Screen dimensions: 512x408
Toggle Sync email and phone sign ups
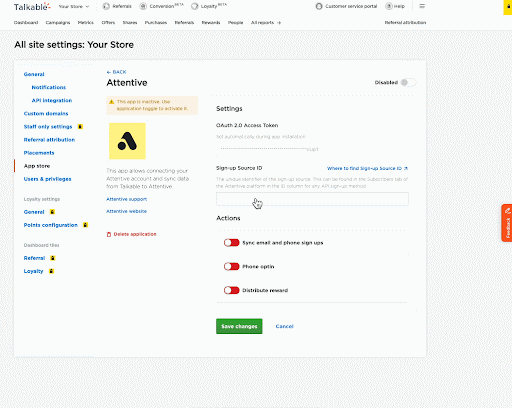(x=232, y=243)
